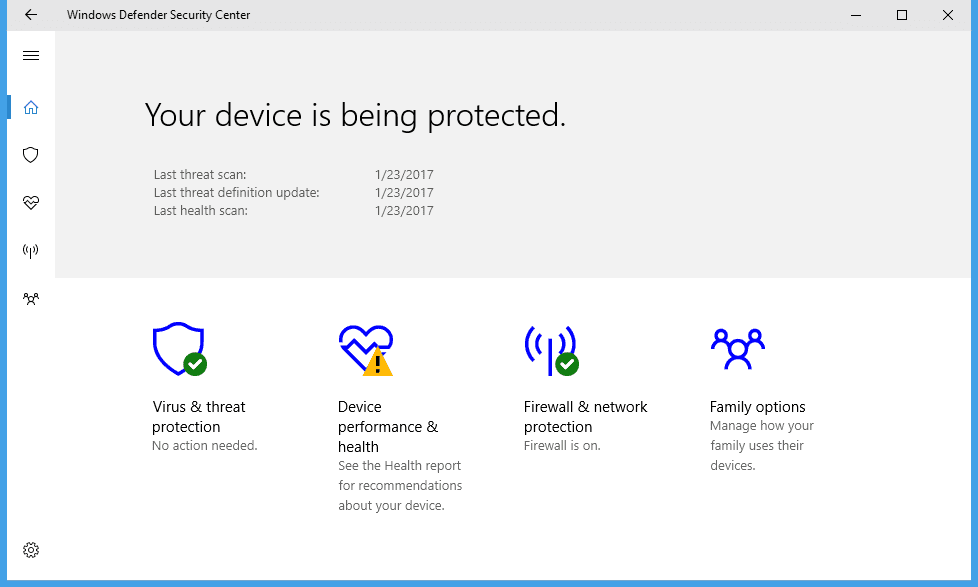Select the family group icon above Family options

point(737,350)
